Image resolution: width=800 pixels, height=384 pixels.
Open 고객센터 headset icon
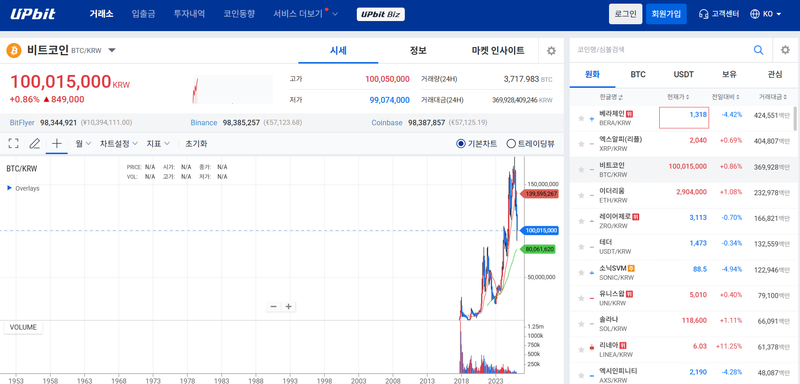coord(704,14)
